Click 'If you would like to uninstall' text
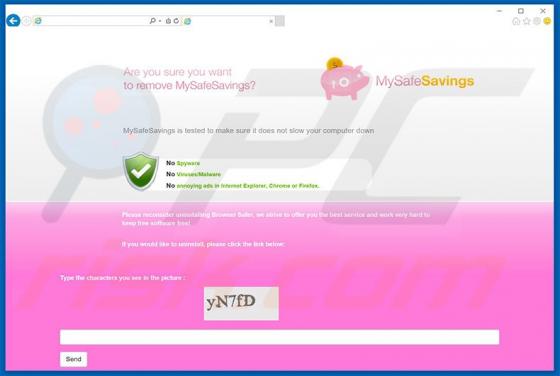Viewport: 560px width, 376px height. click(203, 244)
